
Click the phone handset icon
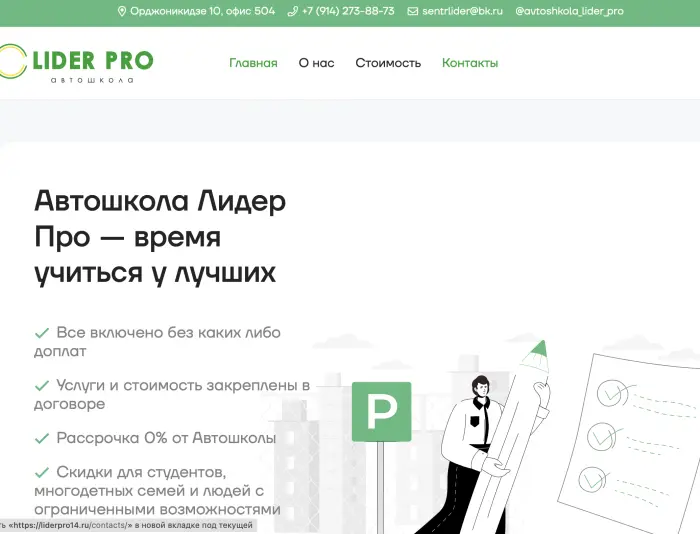point(292,12)
